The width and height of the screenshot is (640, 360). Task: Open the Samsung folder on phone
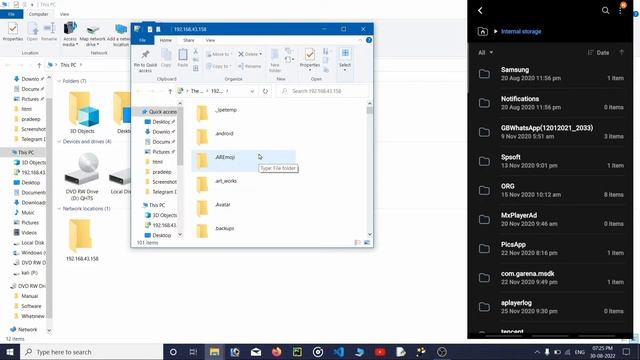550,74
